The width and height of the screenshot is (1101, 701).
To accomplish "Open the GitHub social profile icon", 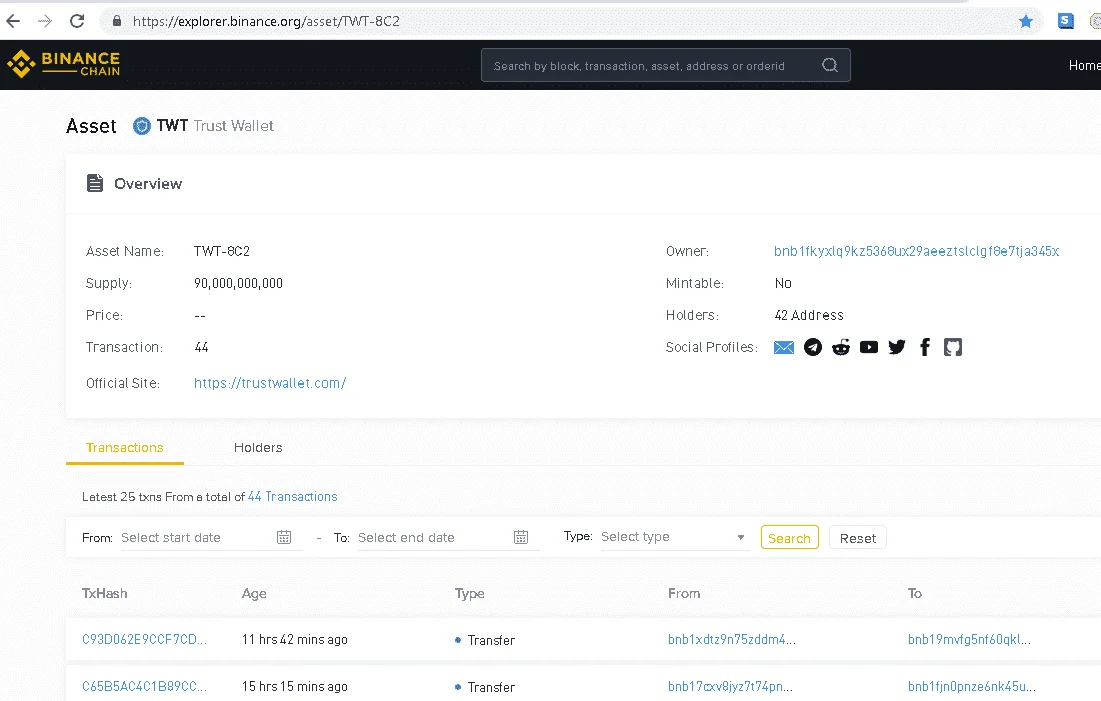I will click(x=953, y=347).
